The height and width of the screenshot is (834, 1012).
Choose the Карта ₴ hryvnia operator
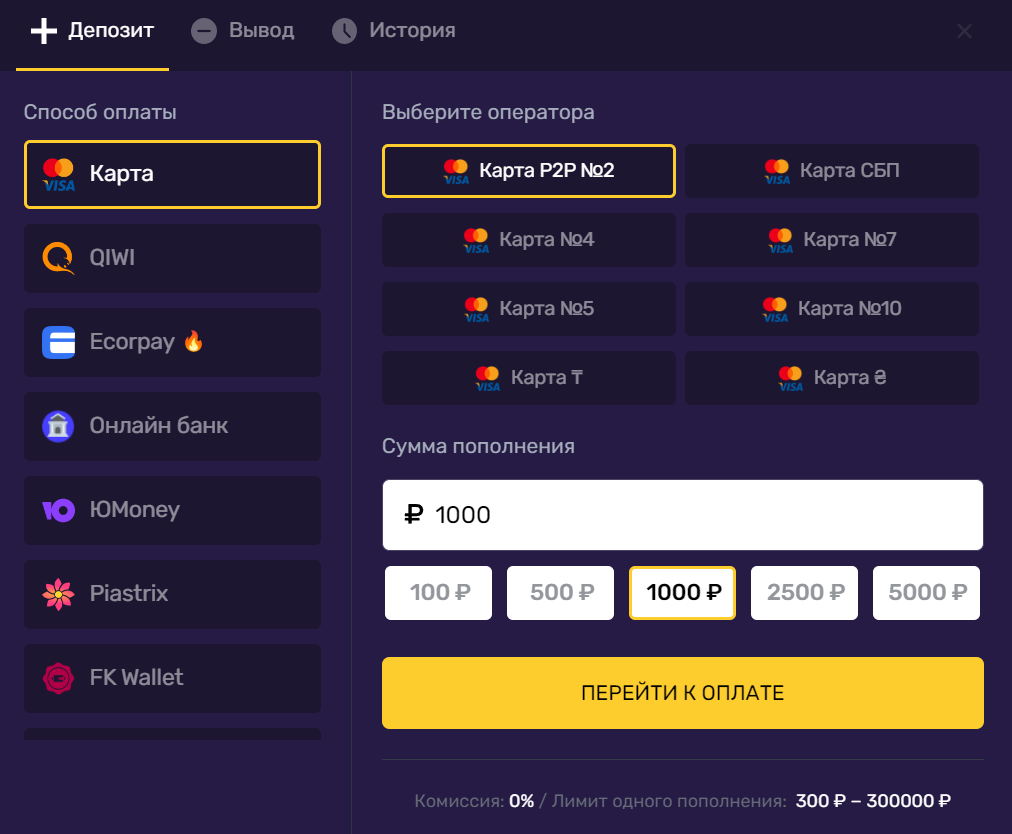click(x=831, y=378)
